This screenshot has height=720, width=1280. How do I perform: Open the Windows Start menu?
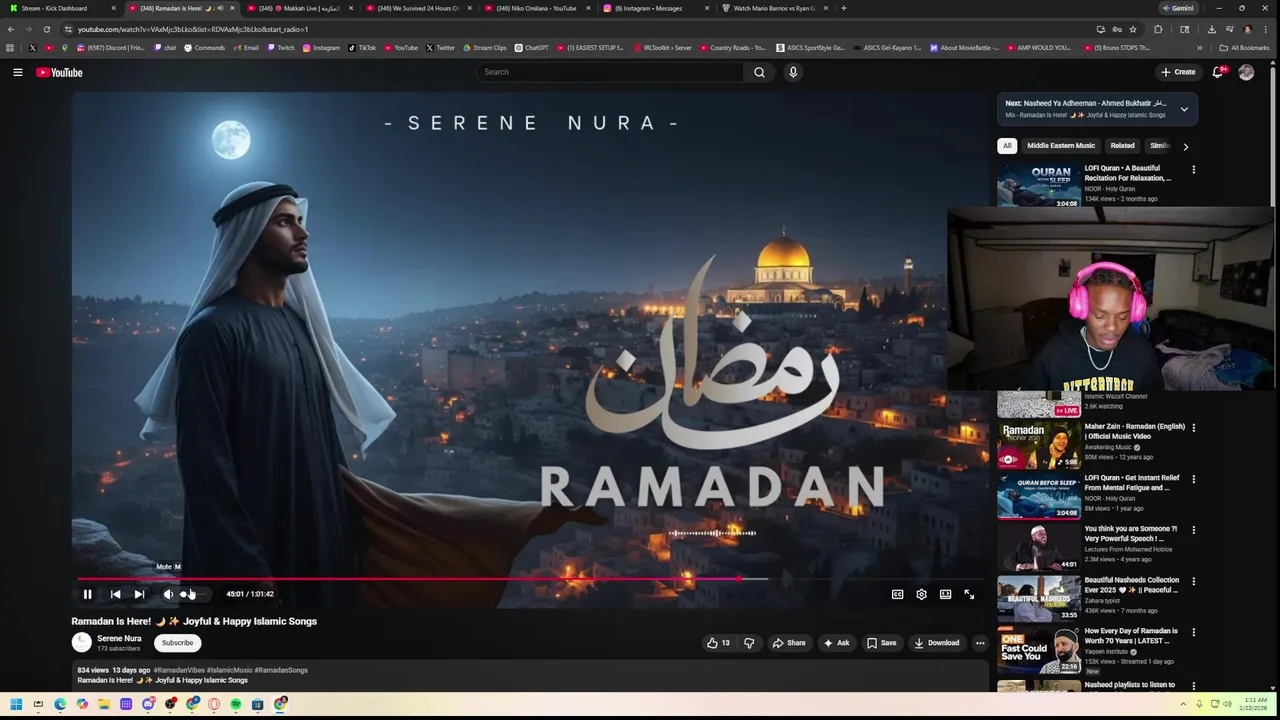[16, 704]
